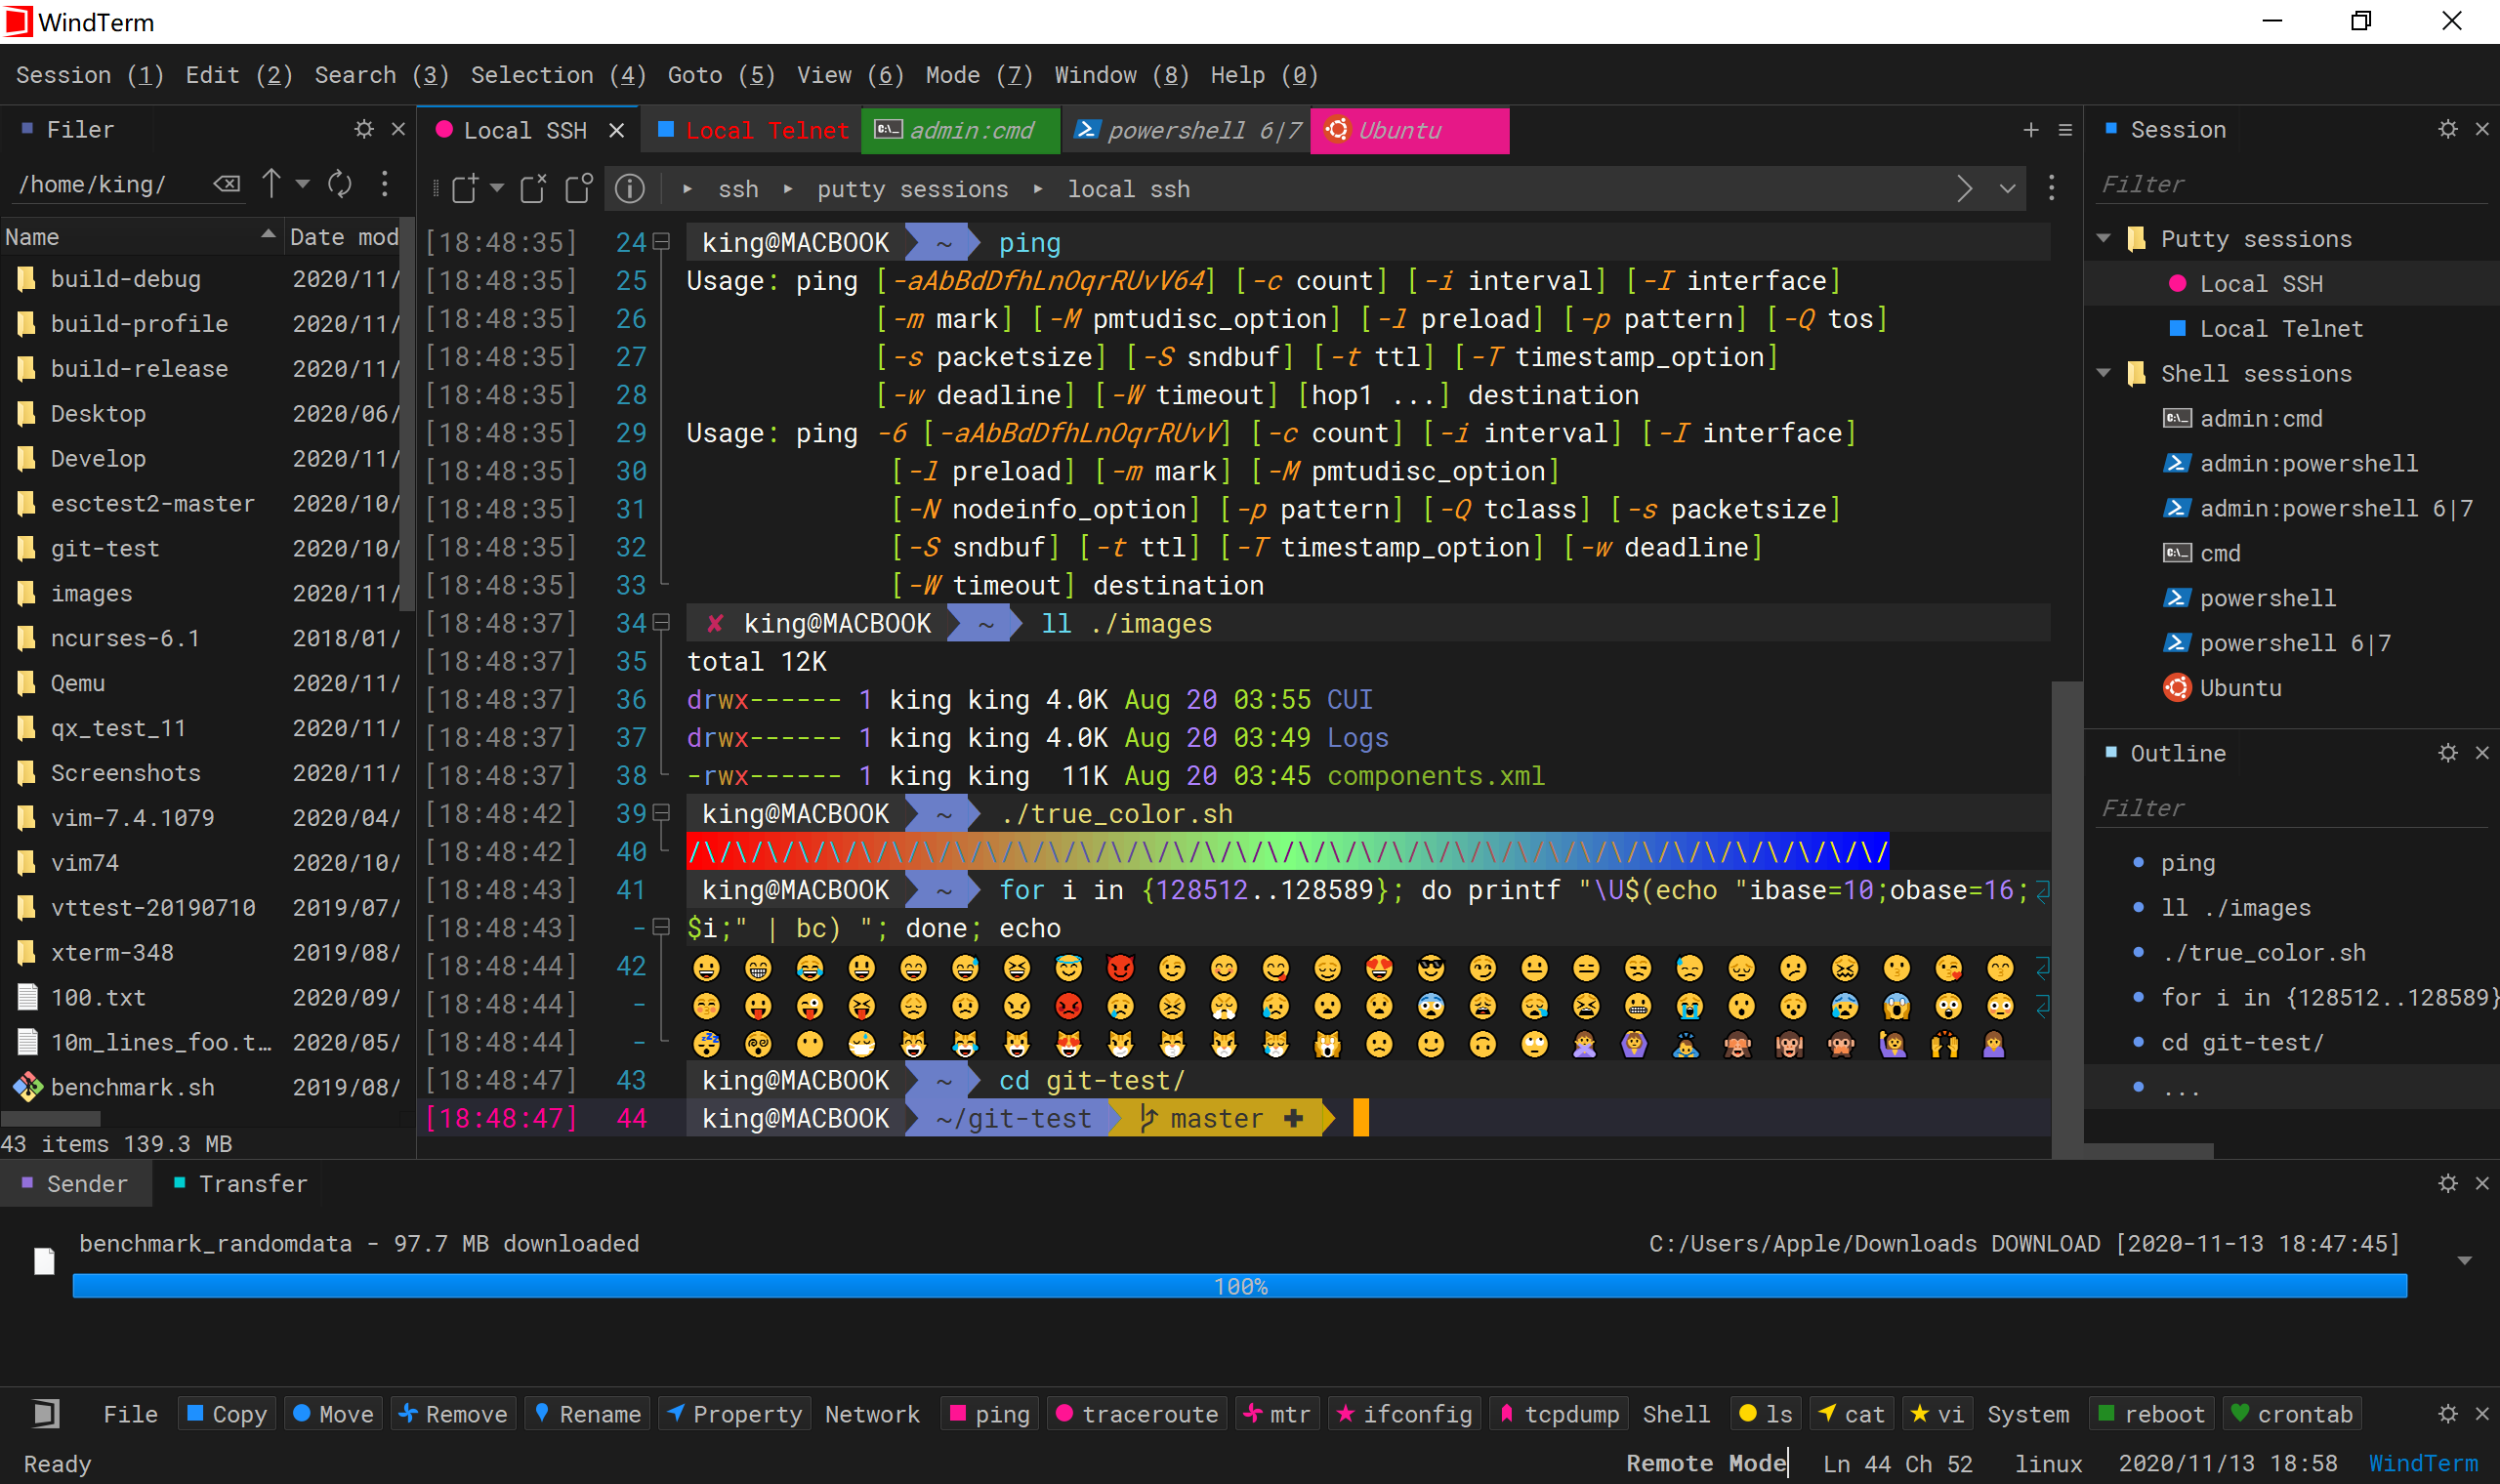
Task: Open the Selection menu item
Action: coord(555,74)
